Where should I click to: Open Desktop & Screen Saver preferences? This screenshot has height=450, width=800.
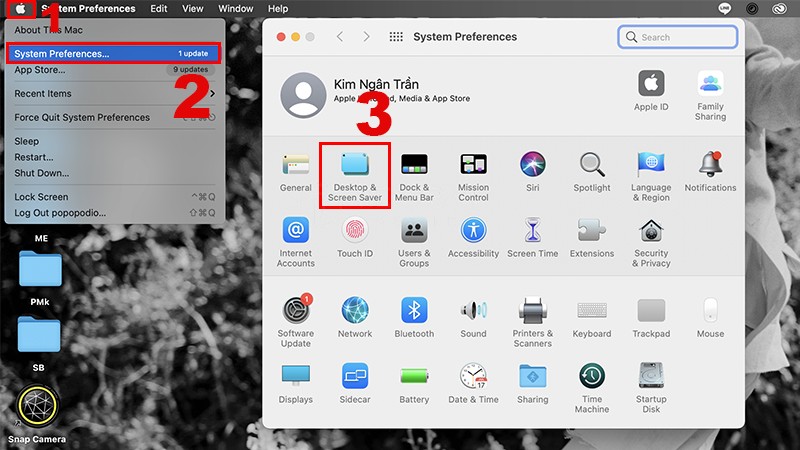(x=353, y=174)
